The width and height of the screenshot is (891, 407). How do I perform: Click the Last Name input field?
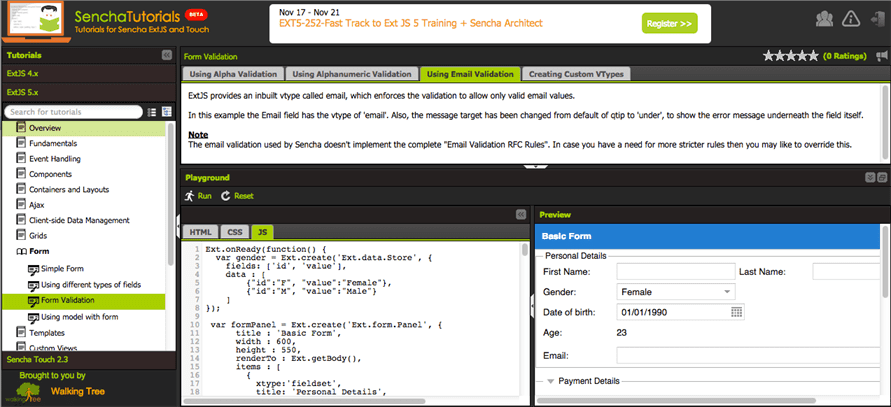click(x=846, y=272)
